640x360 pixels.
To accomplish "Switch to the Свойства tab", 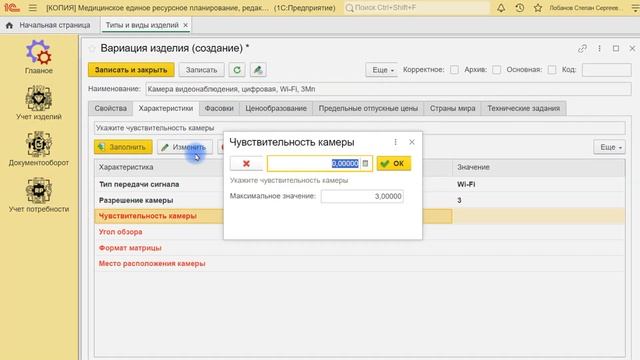I will tap(111, 109).
